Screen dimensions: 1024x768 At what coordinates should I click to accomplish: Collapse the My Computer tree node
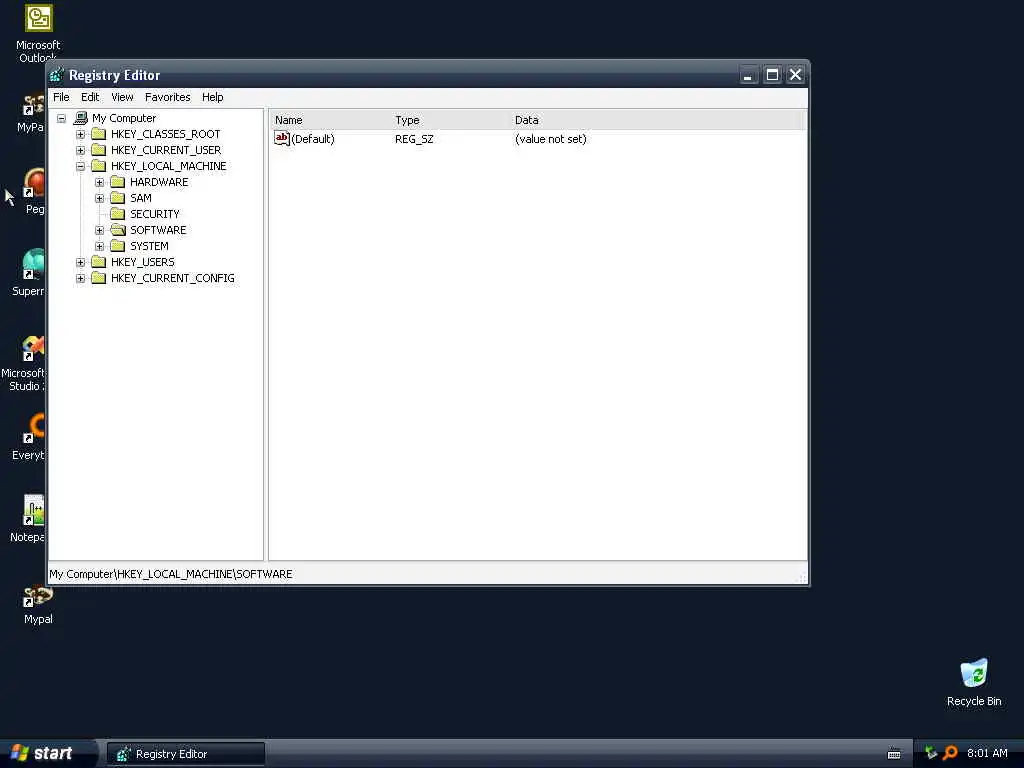pos(61,119)
